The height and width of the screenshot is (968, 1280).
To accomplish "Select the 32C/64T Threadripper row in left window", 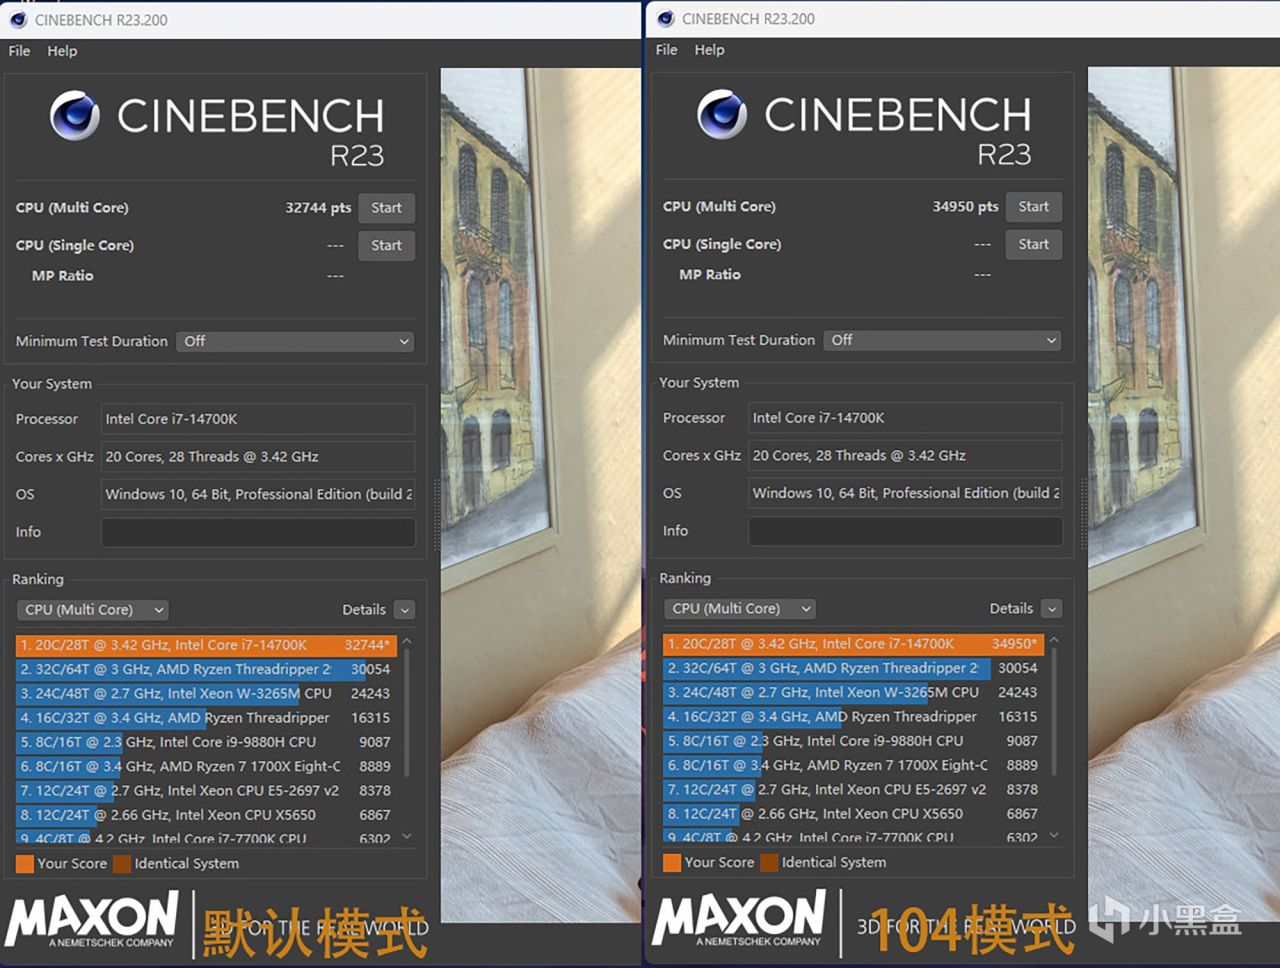I will 206,670.
